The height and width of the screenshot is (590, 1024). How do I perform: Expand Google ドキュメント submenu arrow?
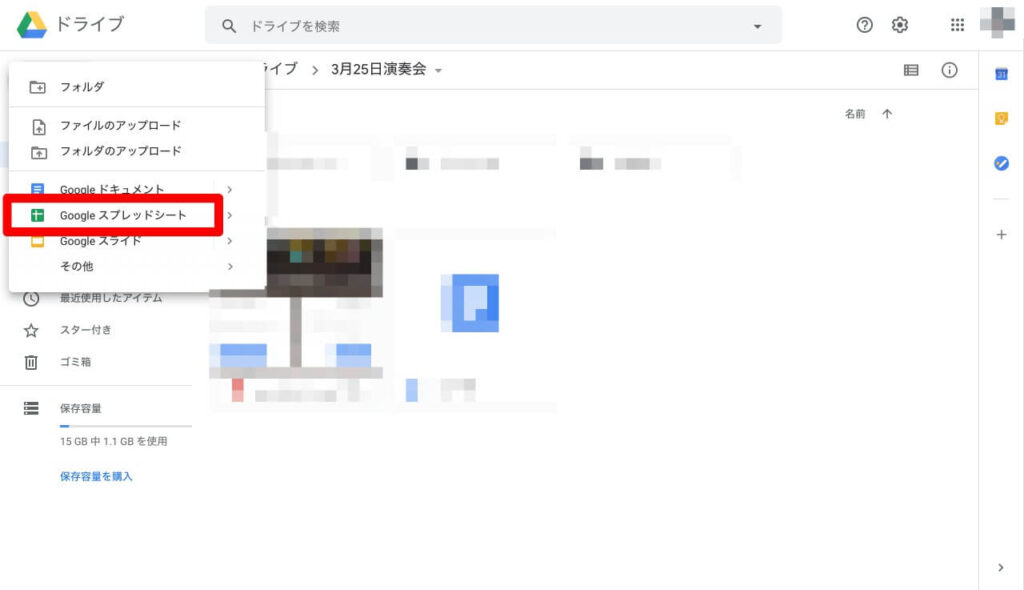click(x=229, y=189)
